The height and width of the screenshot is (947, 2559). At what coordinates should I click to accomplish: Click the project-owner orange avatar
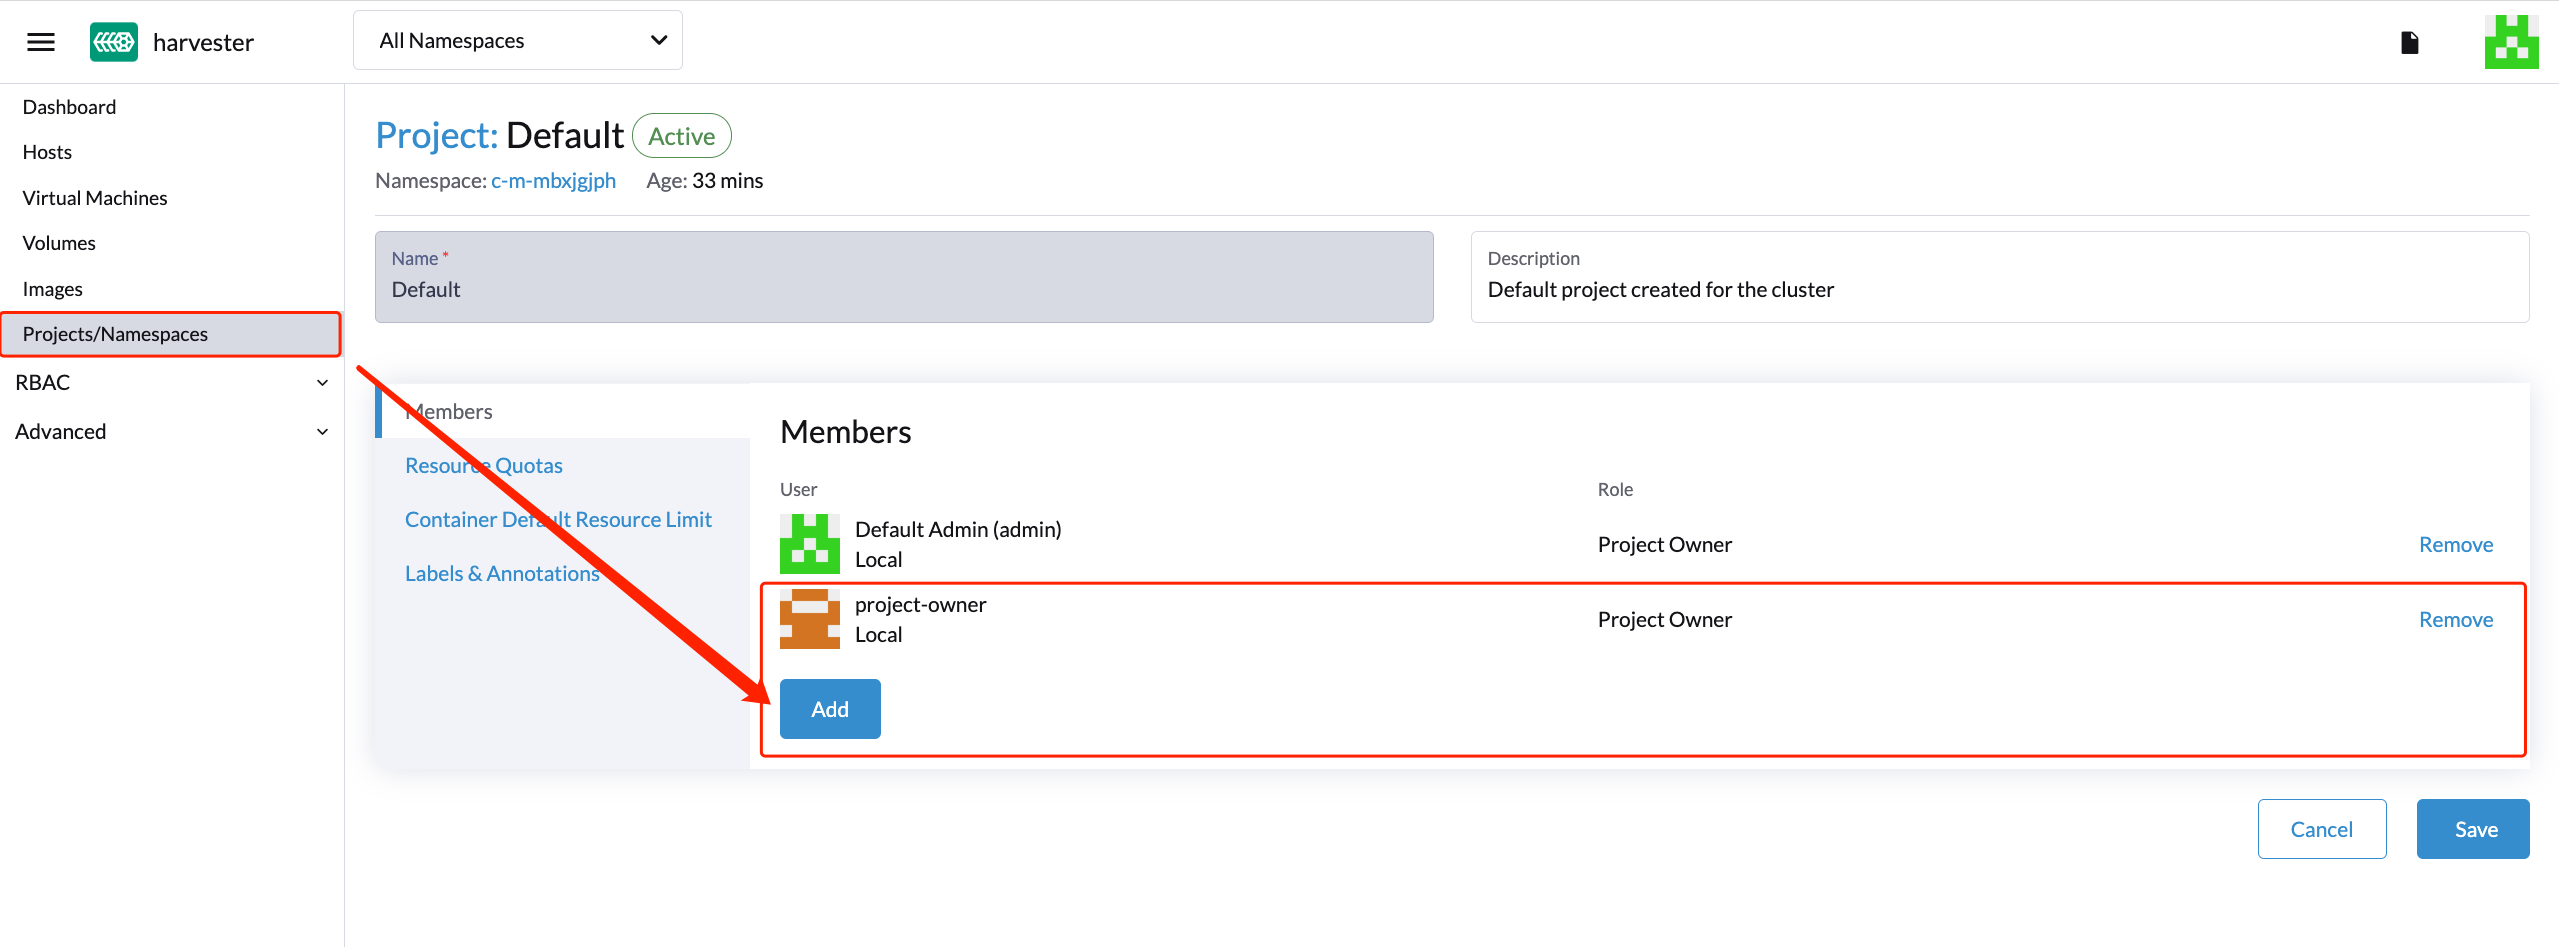coord(809,619)
